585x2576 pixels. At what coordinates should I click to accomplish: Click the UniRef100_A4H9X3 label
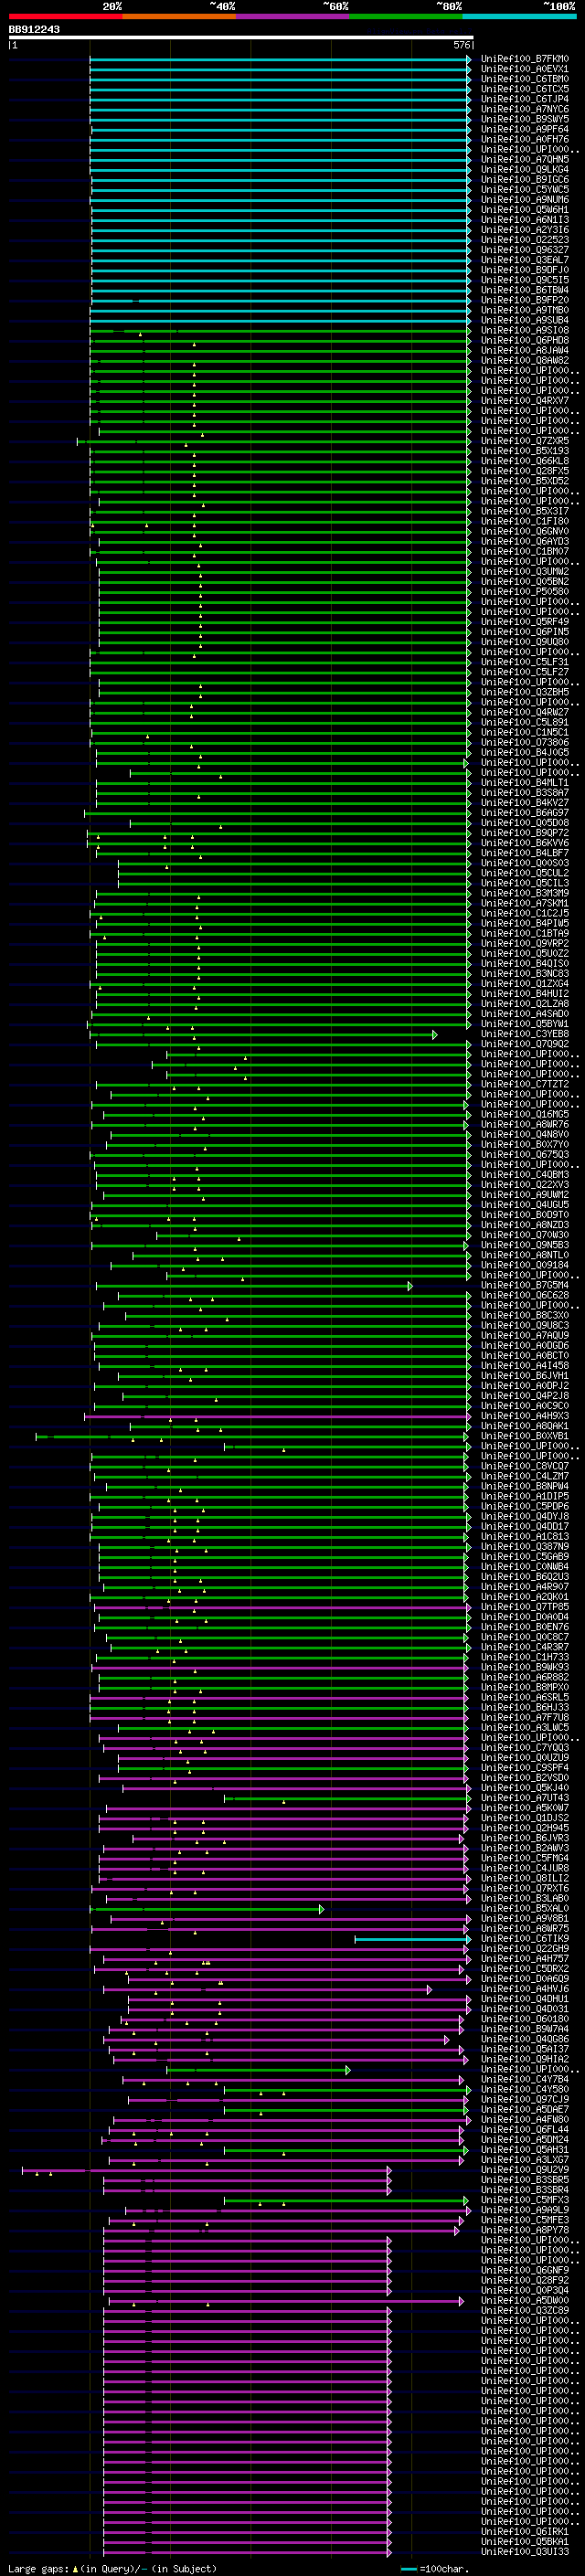tap(525, 1416)
